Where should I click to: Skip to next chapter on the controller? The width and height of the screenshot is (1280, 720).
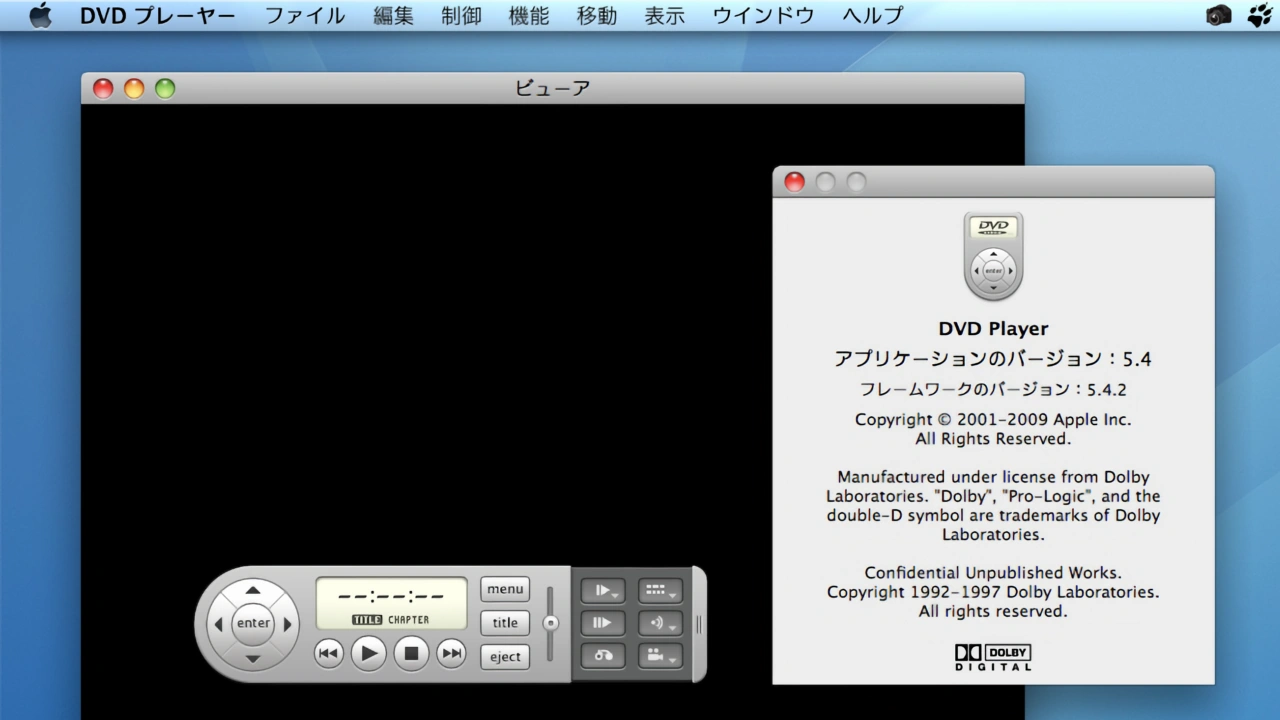[452, 654]
